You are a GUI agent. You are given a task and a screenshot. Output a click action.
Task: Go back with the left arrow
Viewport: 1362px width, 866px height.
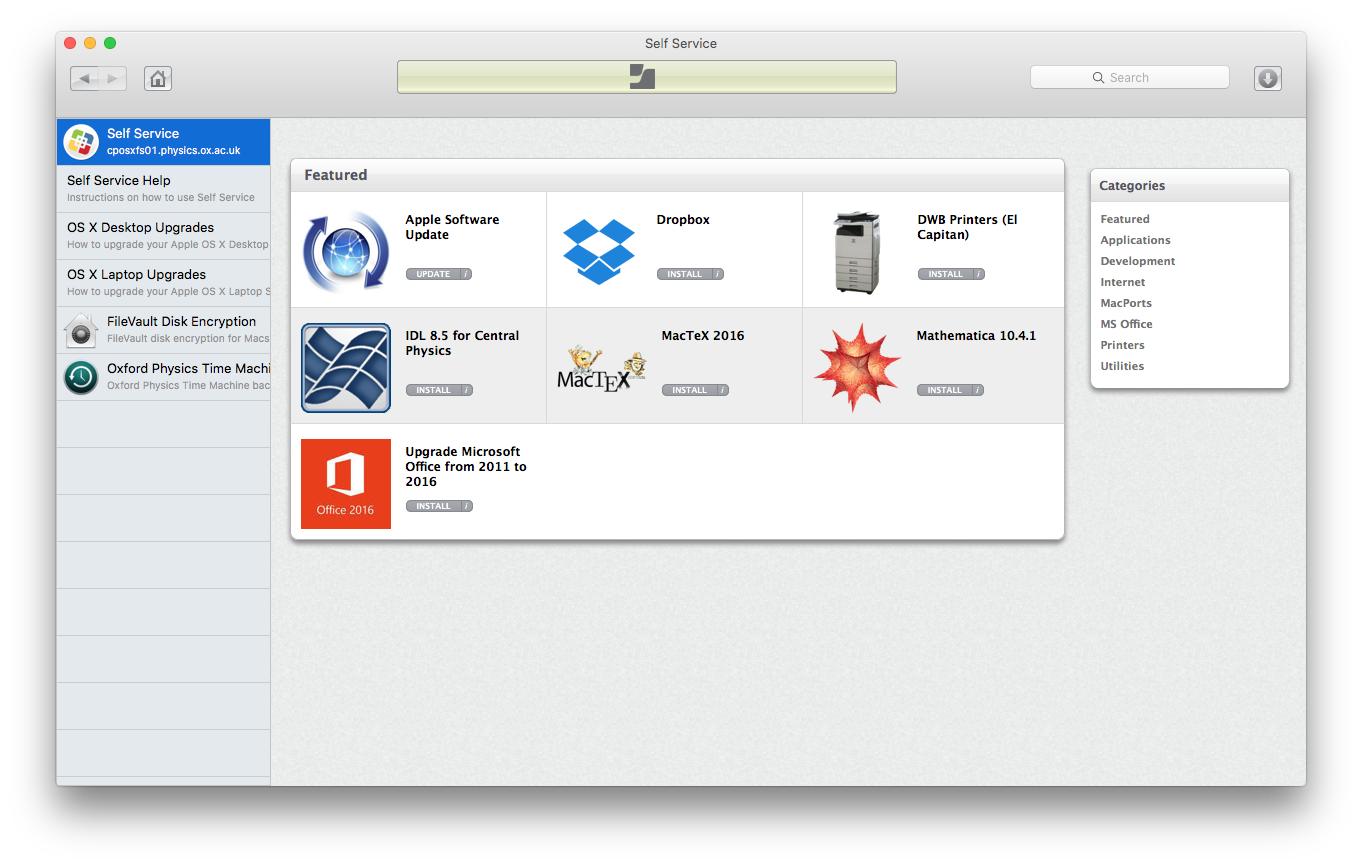tap(84, 78)
